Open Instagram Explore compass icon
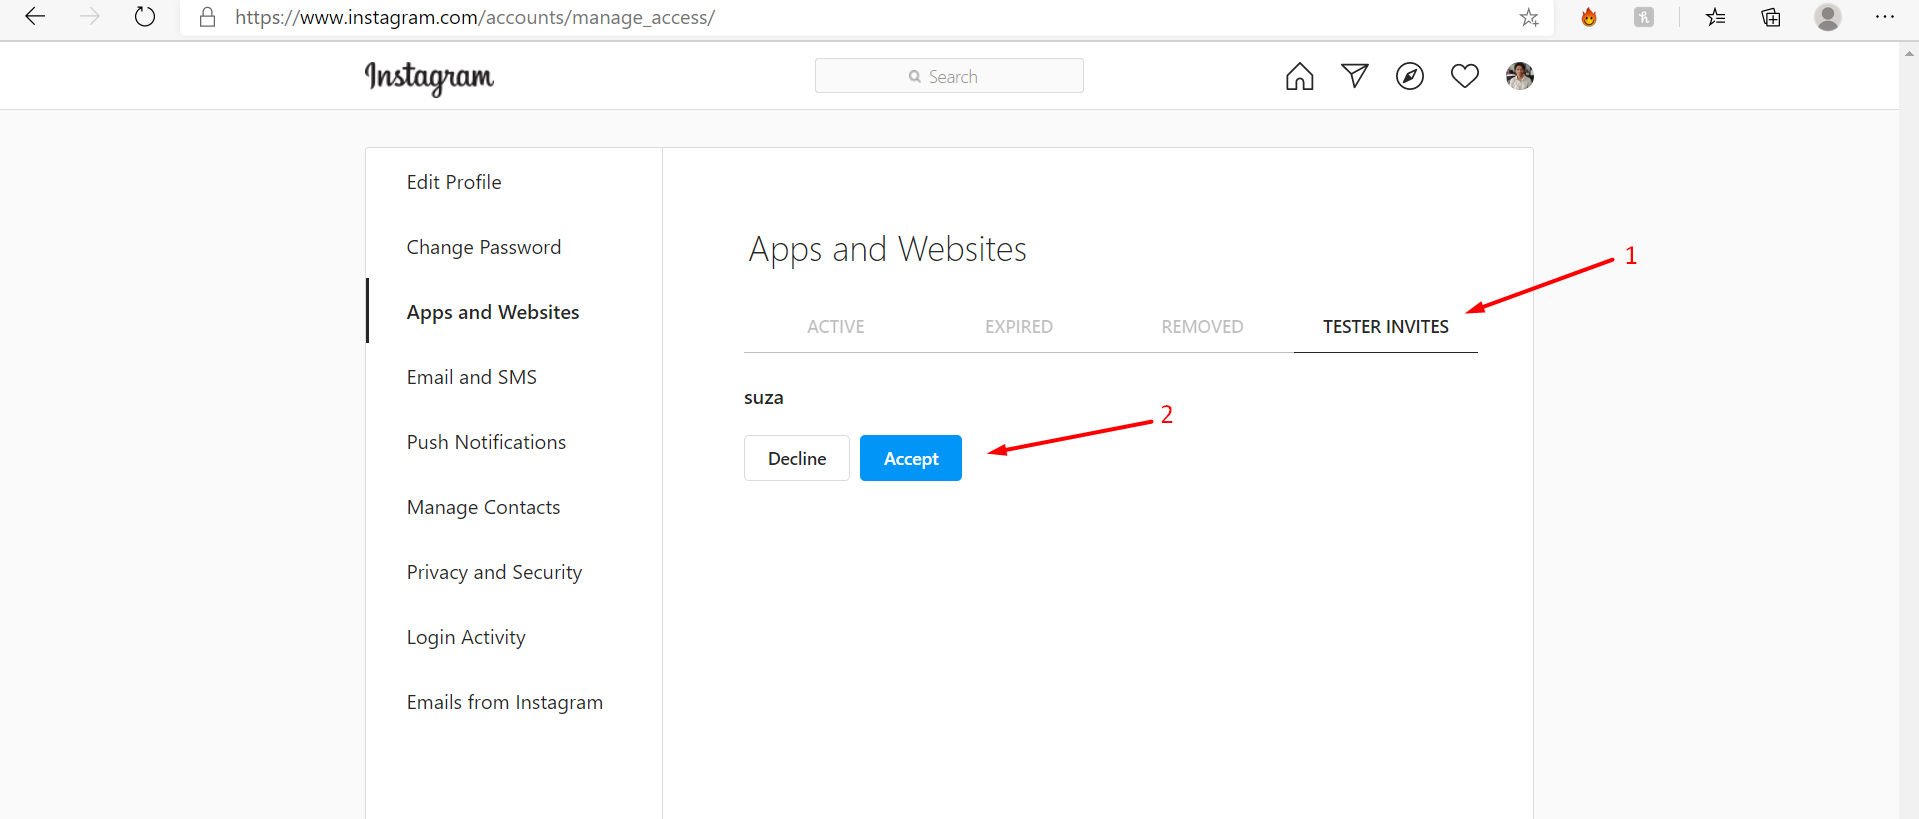Viewport: 1919px width, 819px height. tap(1410, 76)
